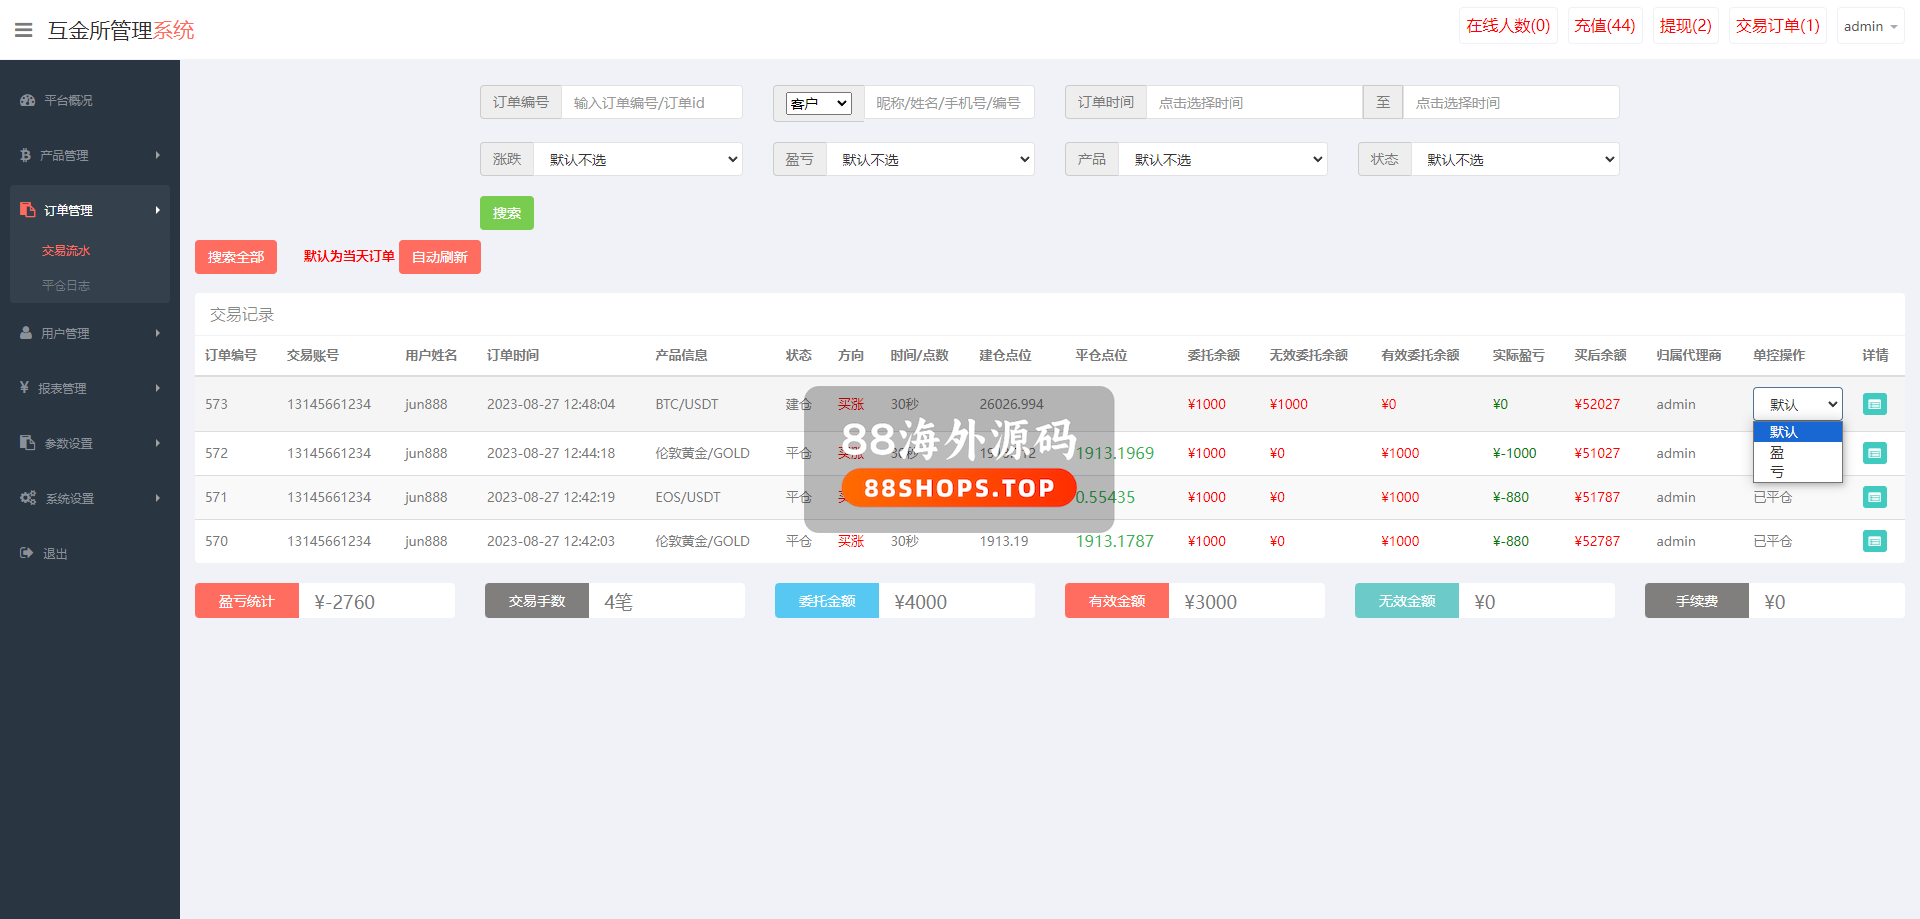
Task: Open details icon for order 571
Action: 1874,497
